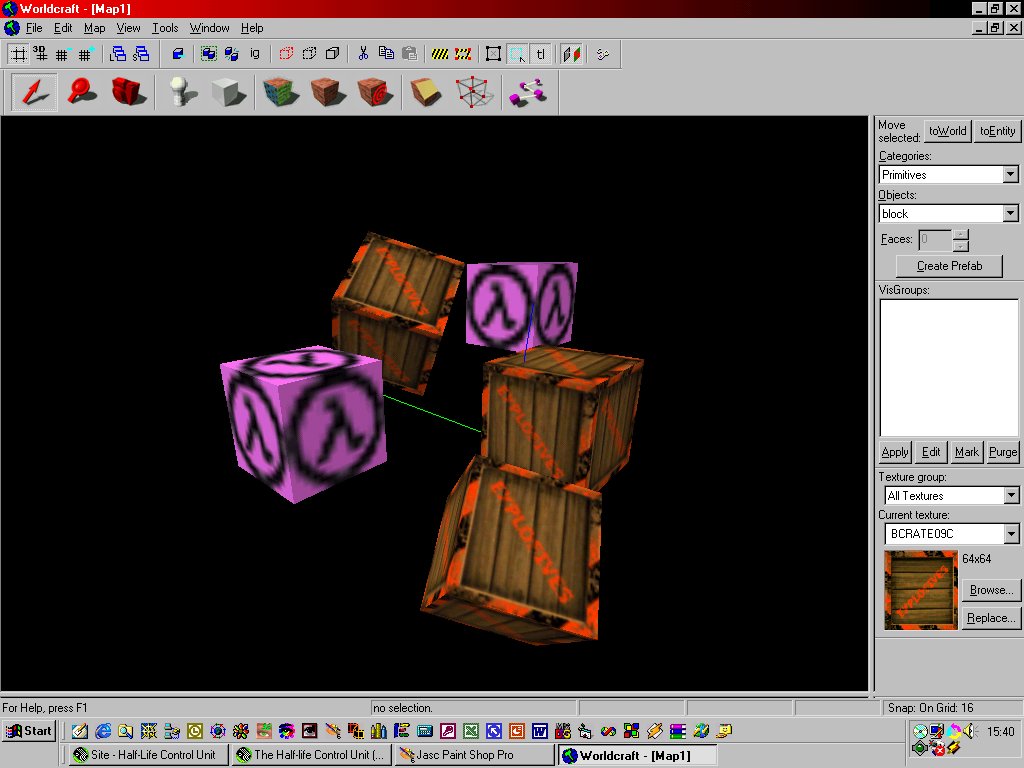Open the File menu
The width and height of the screenshot is (1024, 768).
[34, 28]
